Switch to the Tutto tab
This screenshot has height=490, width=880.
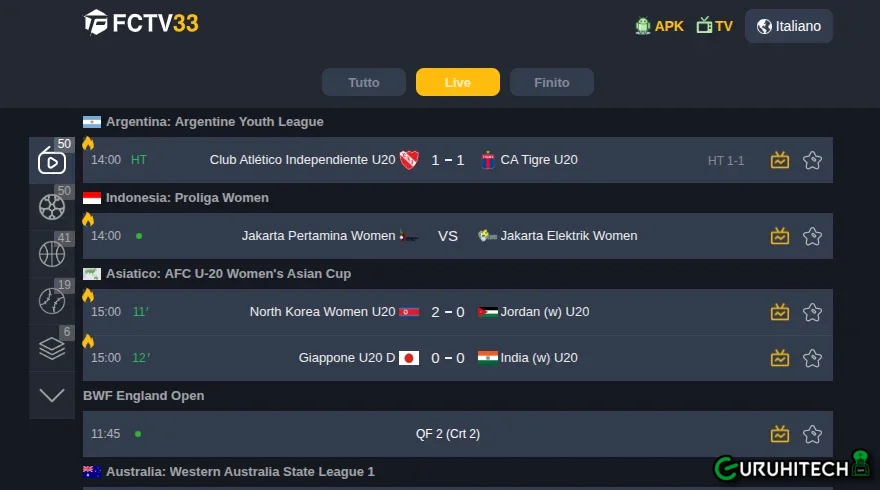pos(364,83)
